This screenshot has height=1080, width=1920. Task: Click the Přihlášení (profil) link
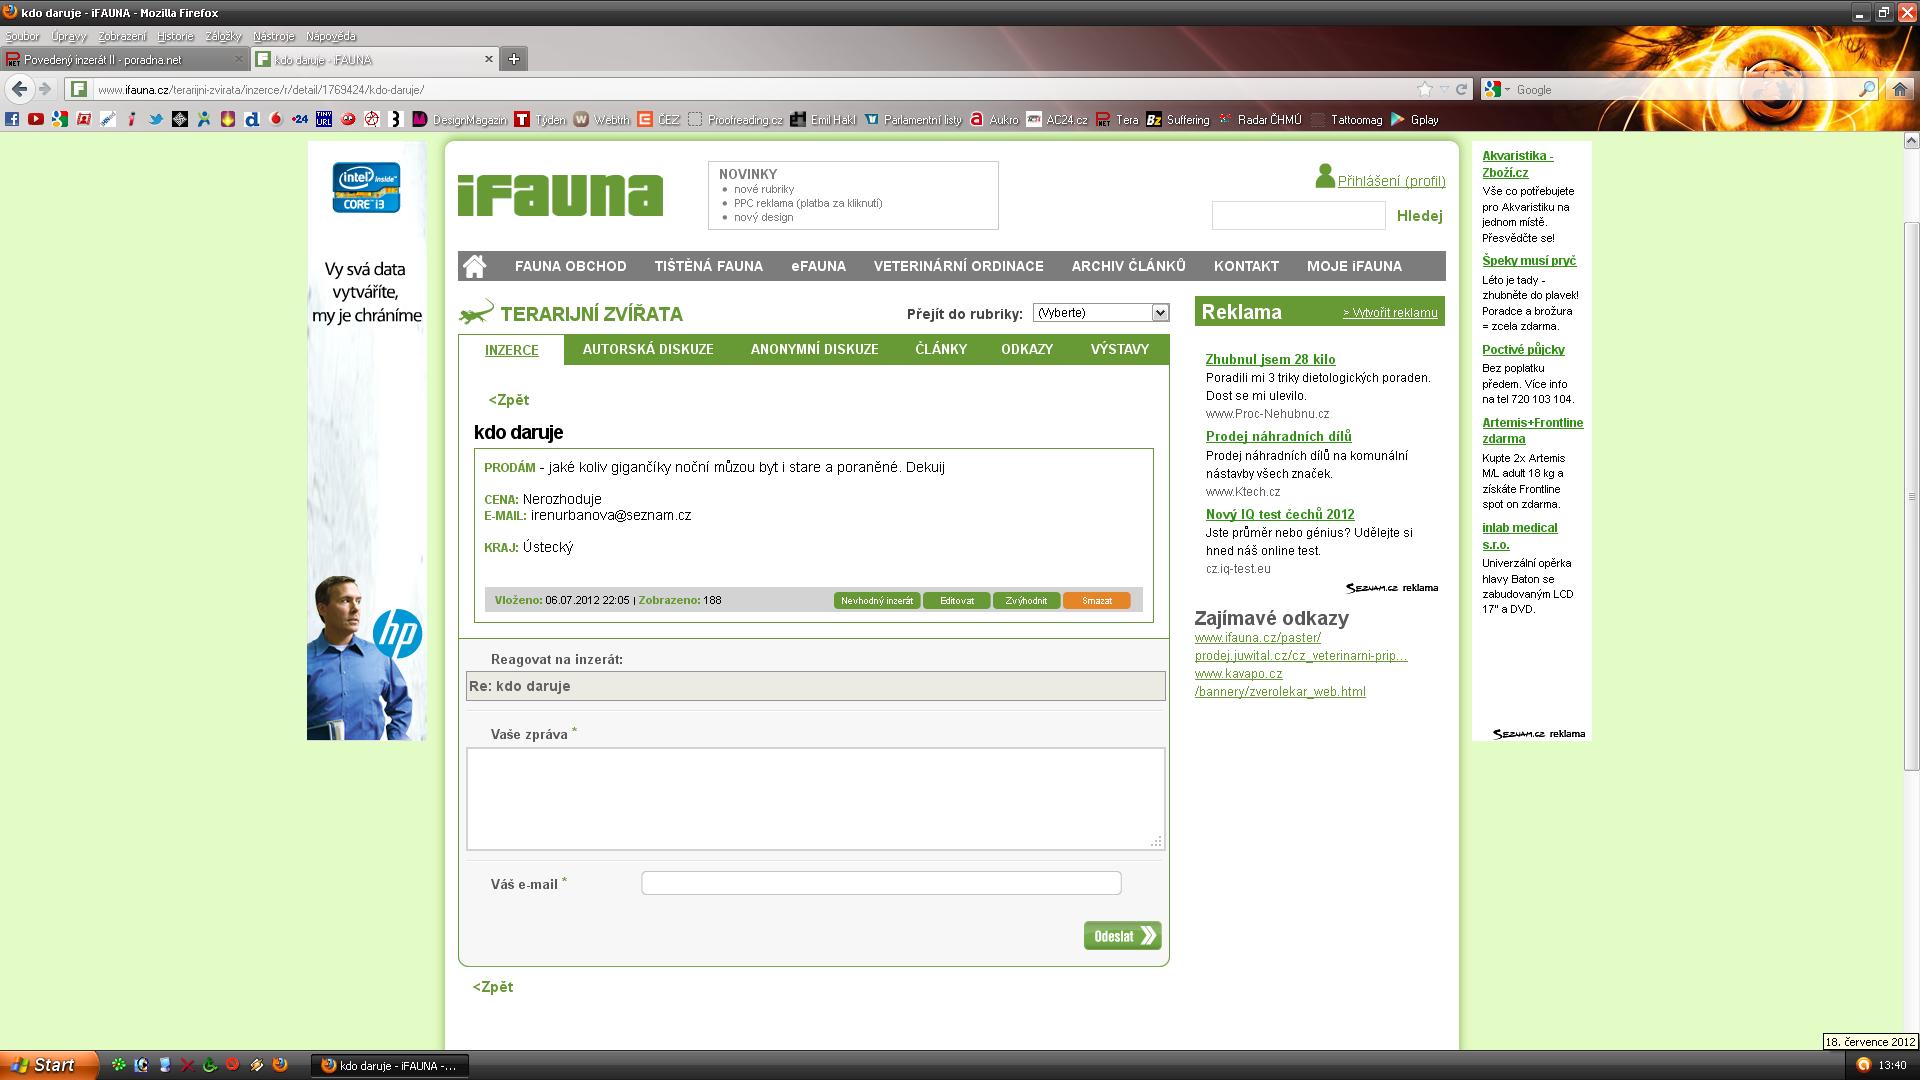coord(1391,181)
